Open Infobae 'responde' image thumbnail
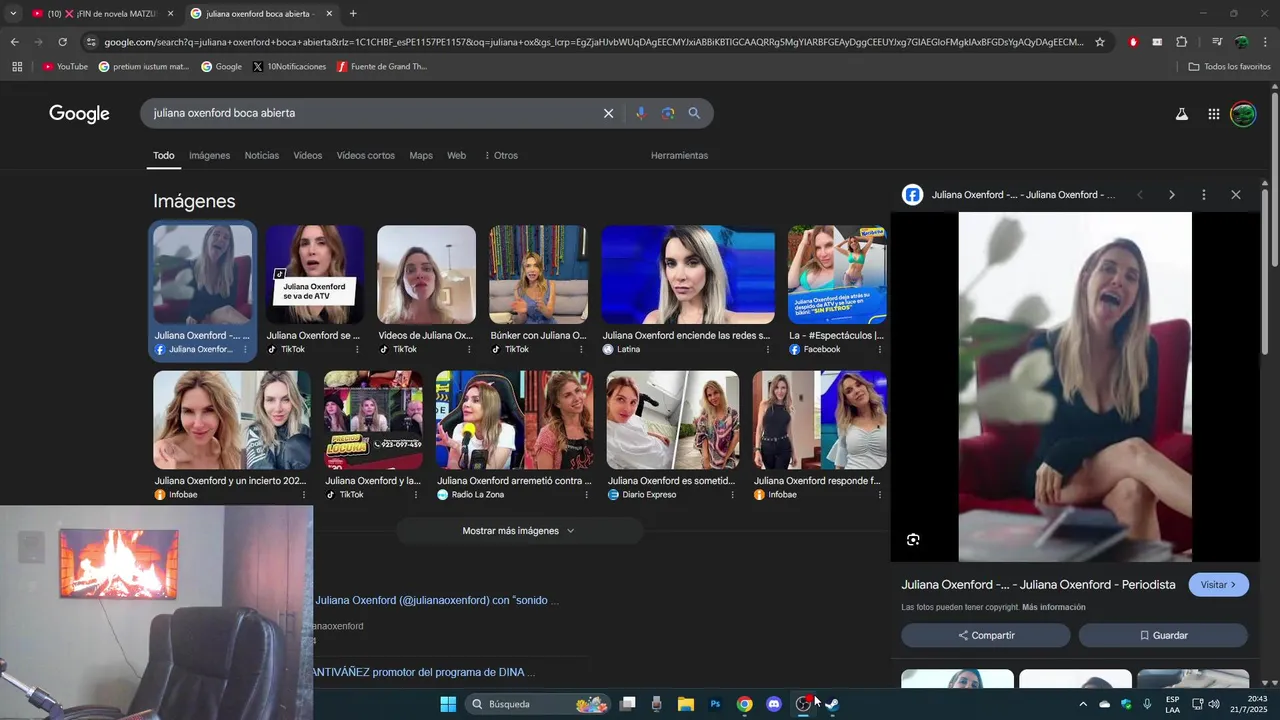Screen dimensions: 1280x720 tap(820, 420)
